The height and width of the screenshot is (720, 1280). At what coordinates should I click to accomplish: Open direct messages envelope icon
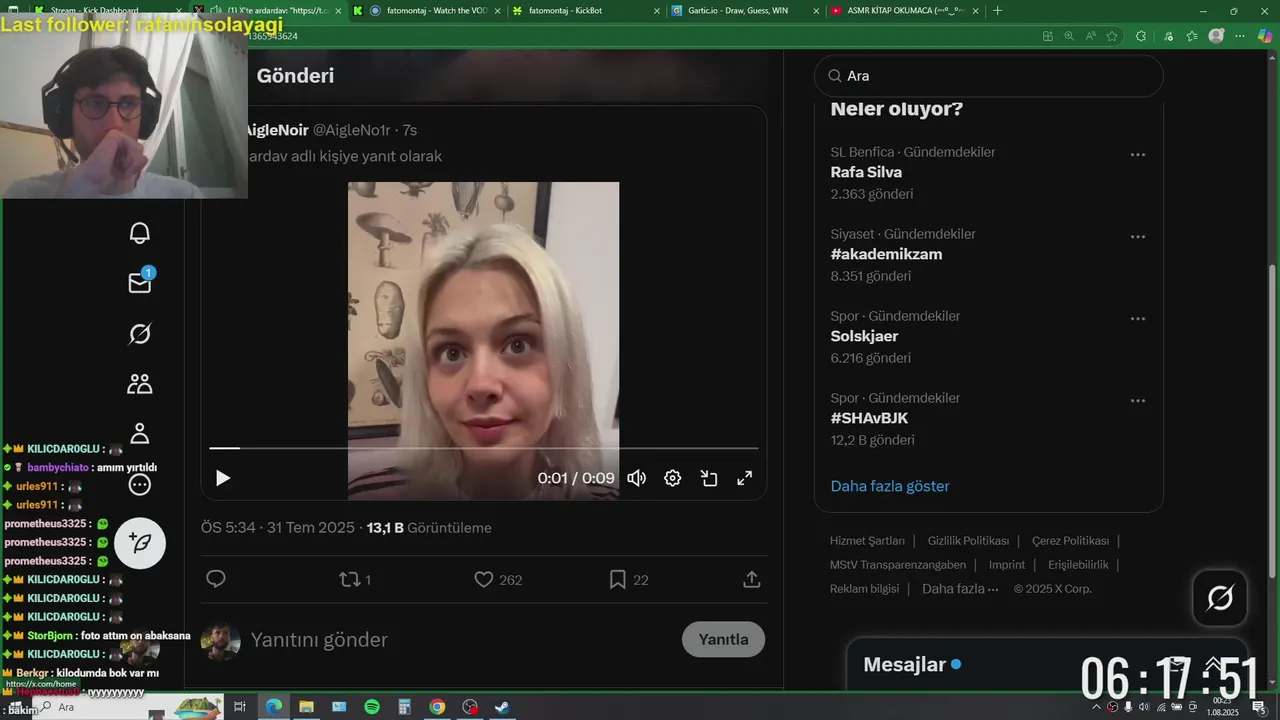click(140, 283)
